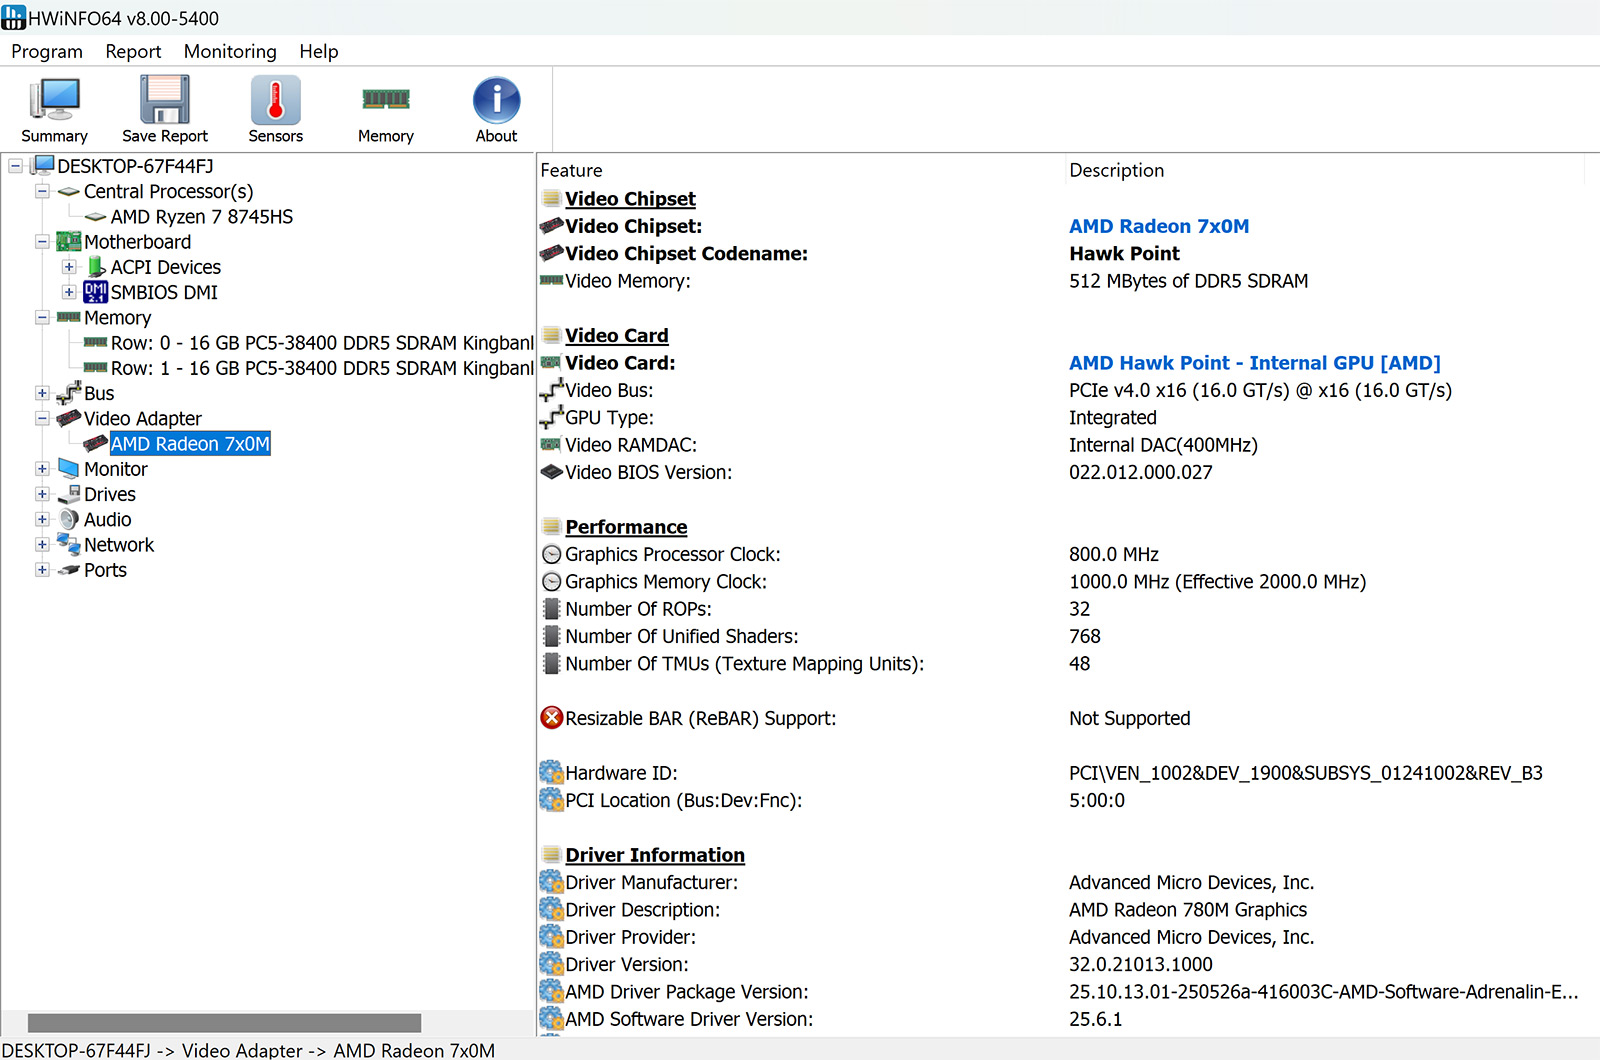Viewport: 1600px width, 1060px height.
Task: Collapse the DESKTOP-67F44FJ root node
Action: pyautogui.click(x=16, y=166)
